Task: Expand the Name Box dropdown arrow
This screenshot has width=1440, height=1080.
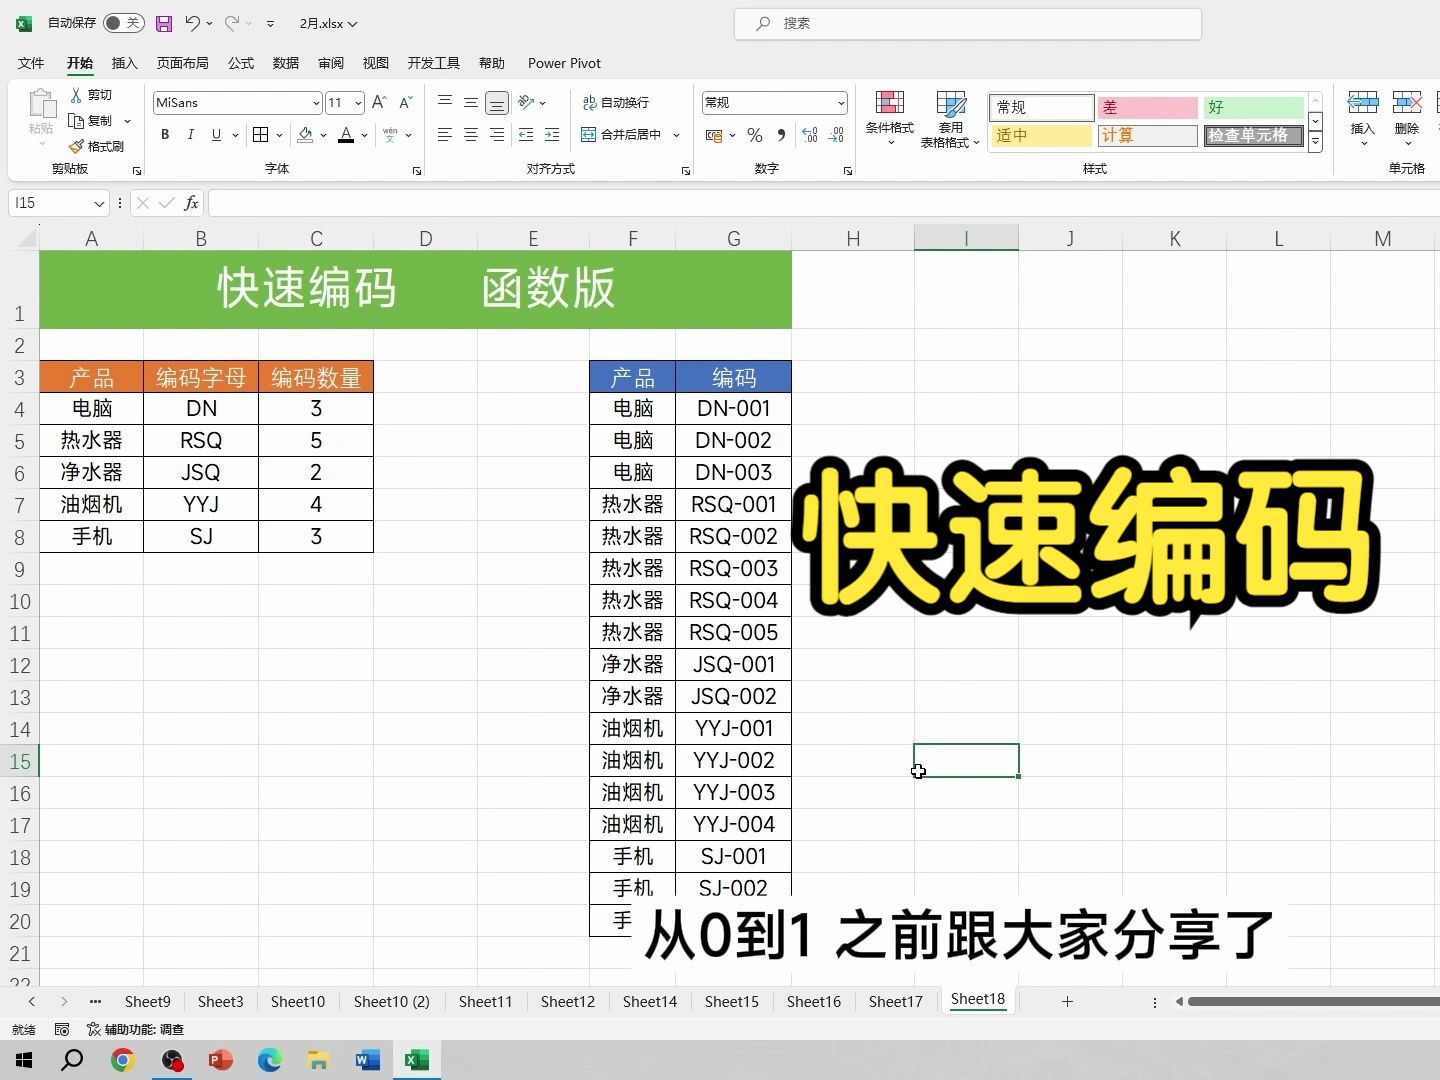Action: [99, 203]
